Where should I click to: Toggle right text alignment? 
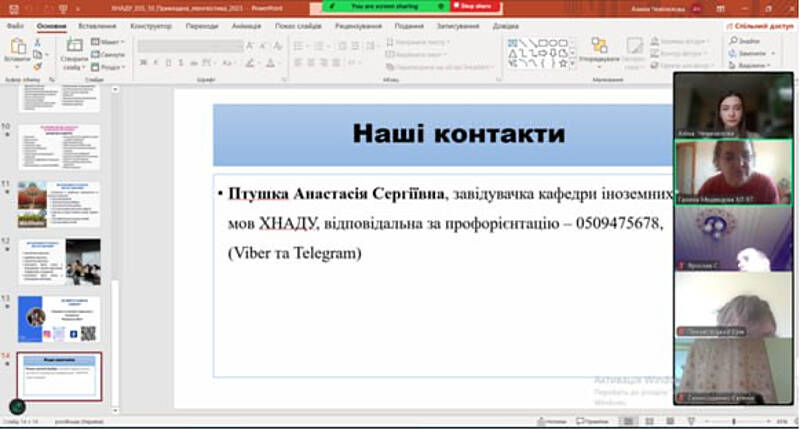(x=323, y=63)
